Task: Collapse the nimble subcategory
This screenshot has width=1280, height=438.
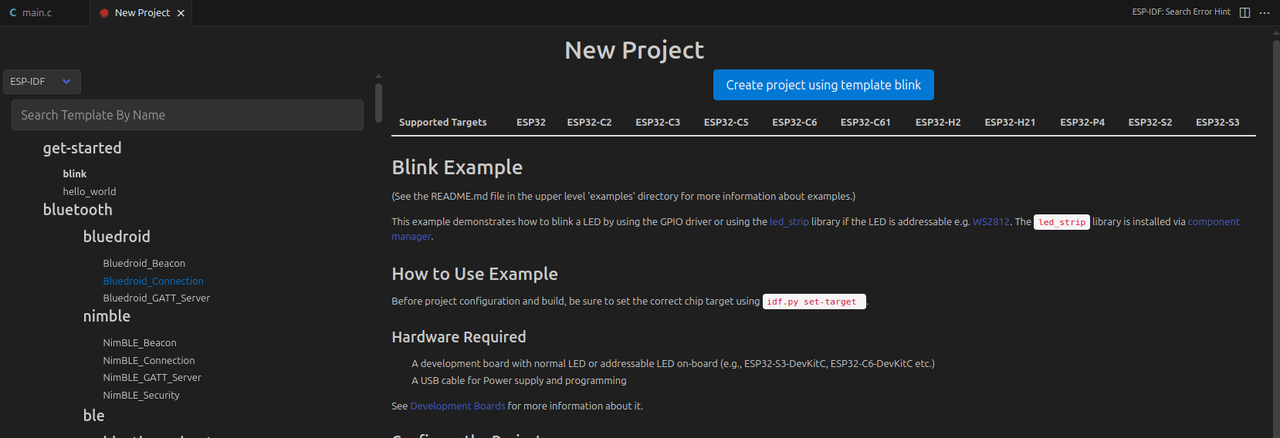Action: click(x=106, y=316)
